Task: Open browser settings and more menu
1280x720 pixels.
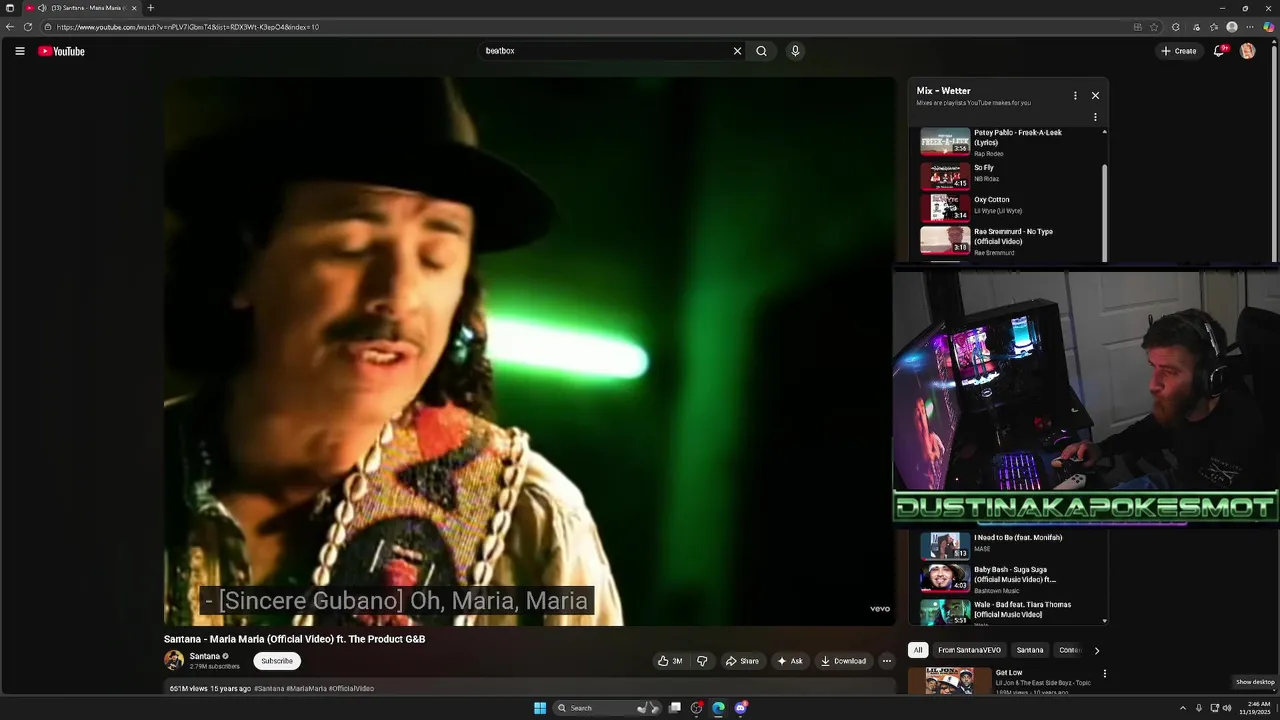Action: click(1250, 27)
